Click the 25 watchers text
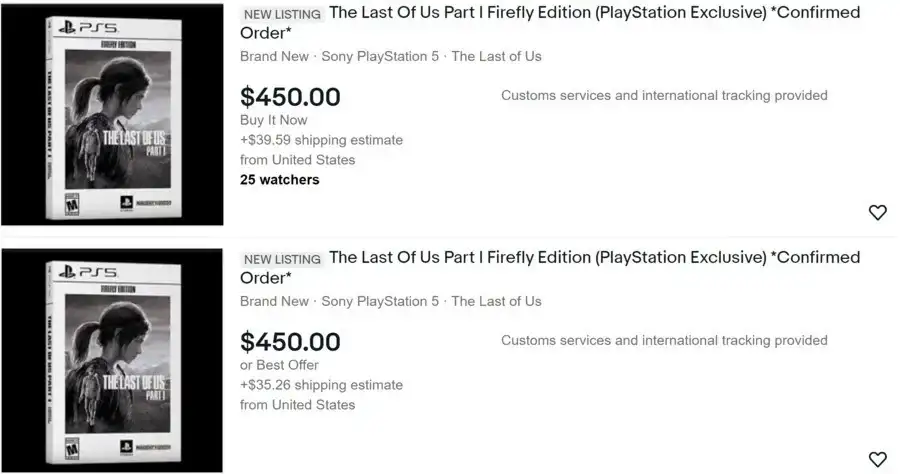Screen dimensions: 900x474 click(279, 180)
